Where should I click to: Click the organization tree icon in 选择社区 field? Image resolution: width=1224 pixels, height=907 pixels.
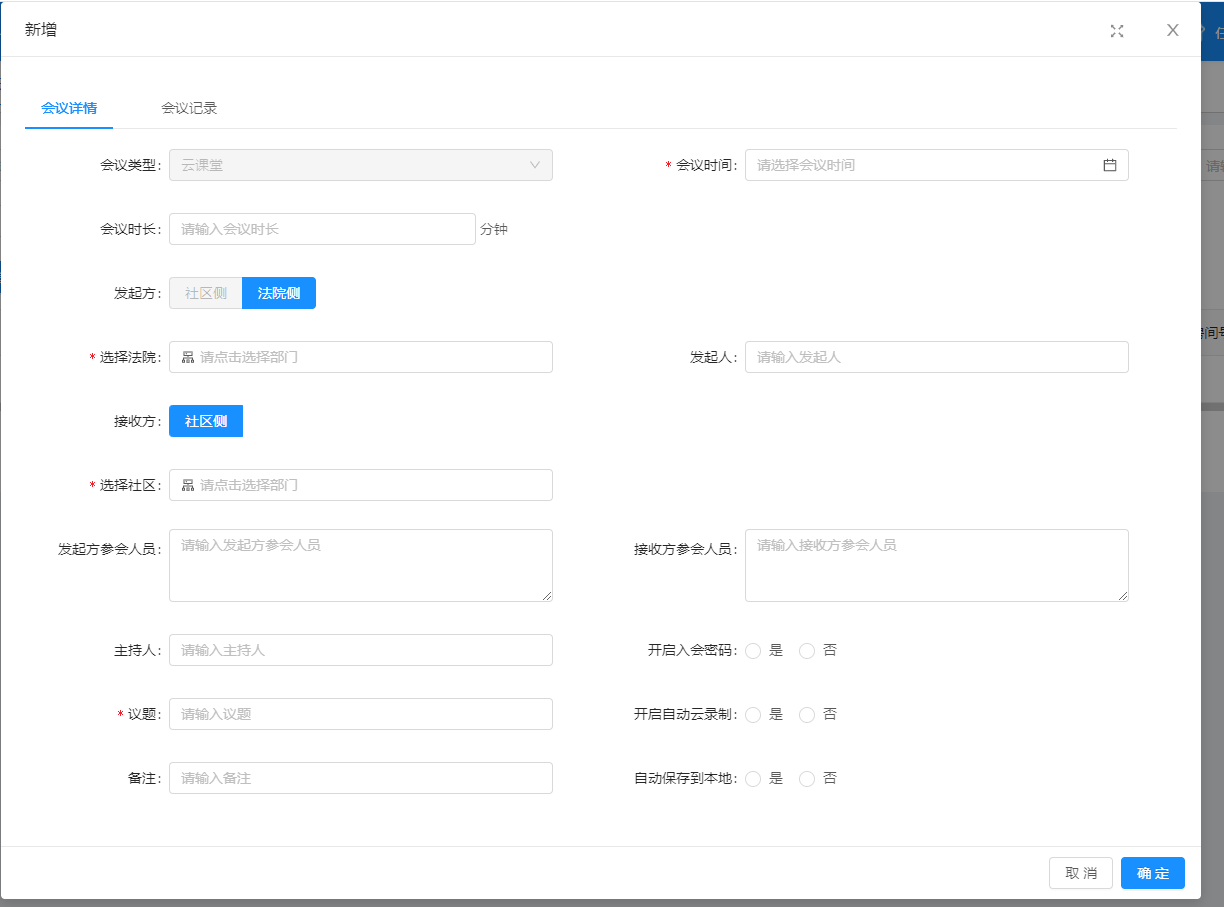[x=188, y=485]
